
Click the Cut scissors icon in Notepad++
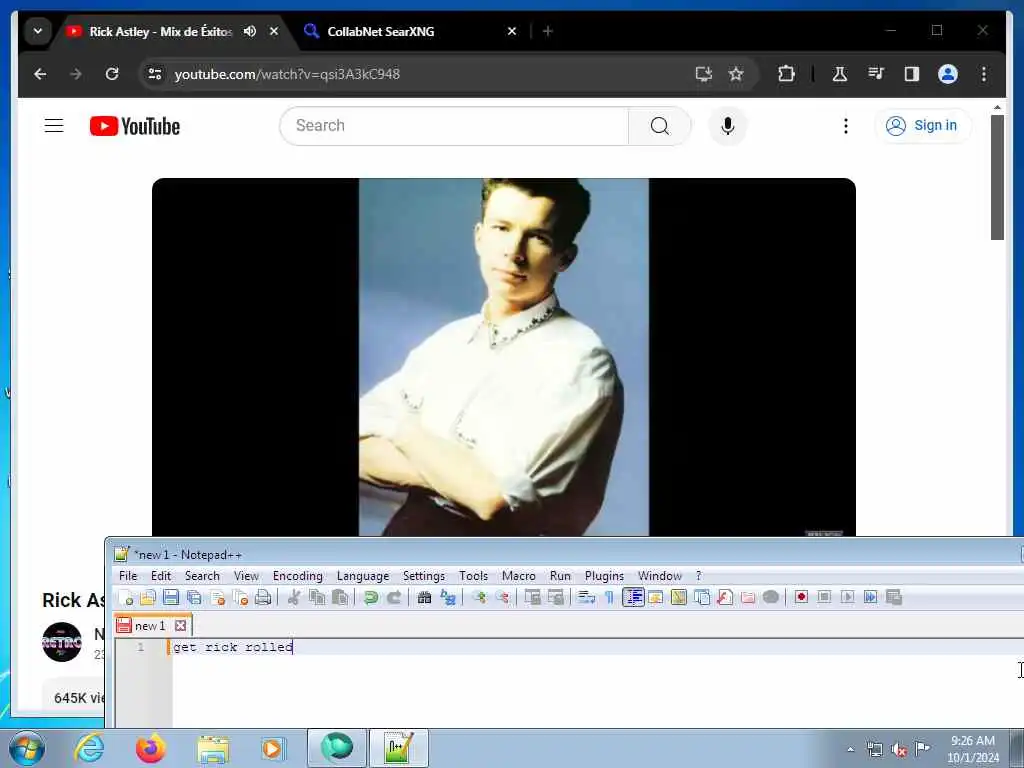[x=294, y=598]
